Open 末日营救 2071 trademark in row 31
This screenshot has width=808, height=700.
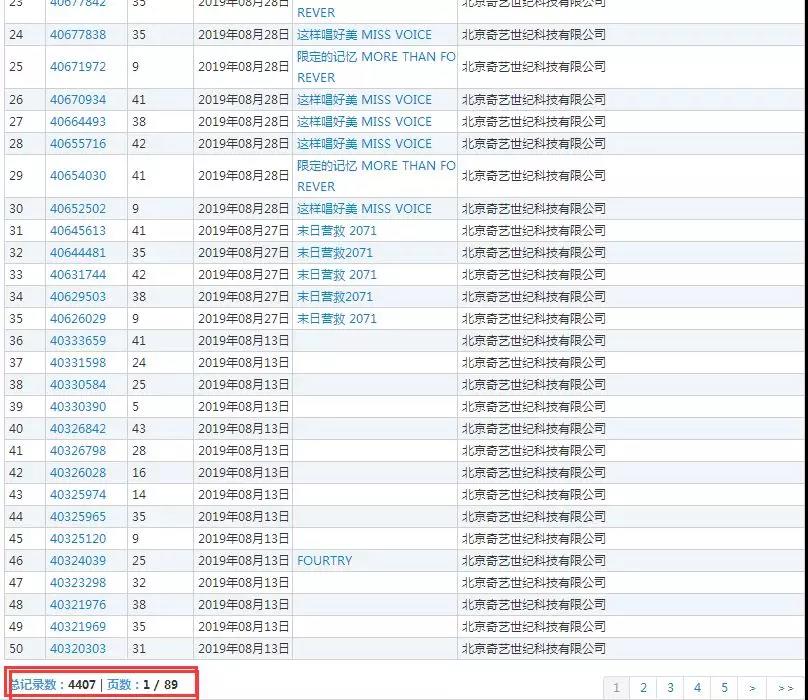336,230
